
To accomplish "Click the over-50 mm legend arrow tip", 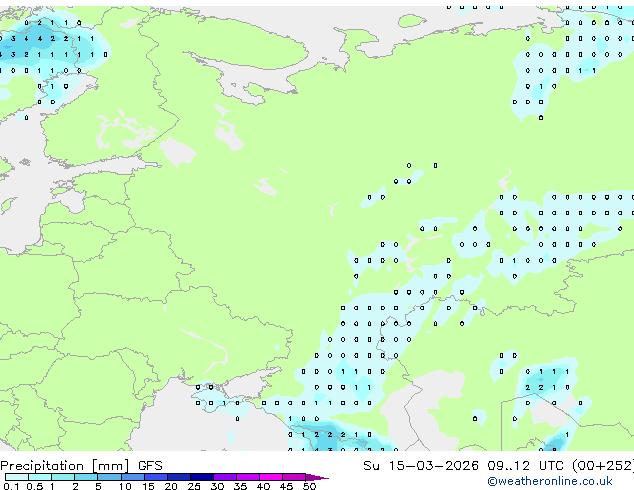I will coord(317,477).
